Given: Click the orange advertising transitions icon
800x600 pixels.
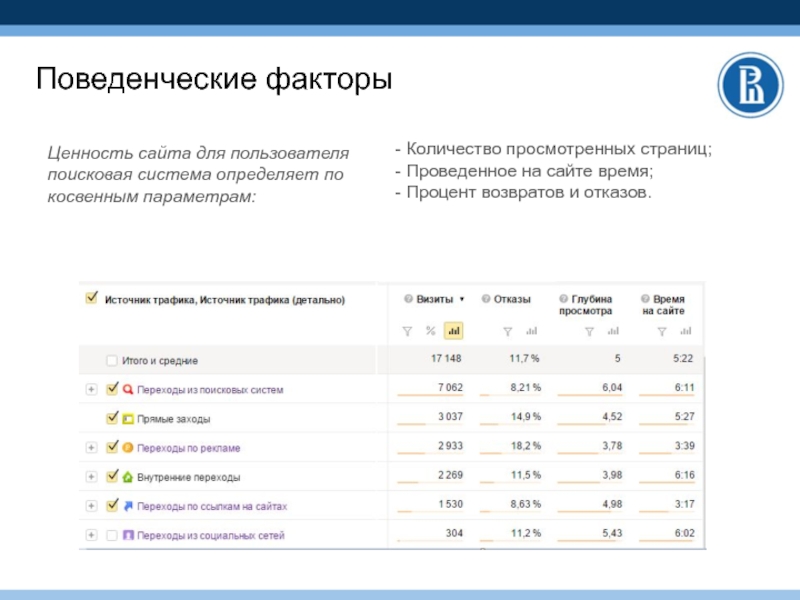Looking at the screenshot, I should click(128, 448).
